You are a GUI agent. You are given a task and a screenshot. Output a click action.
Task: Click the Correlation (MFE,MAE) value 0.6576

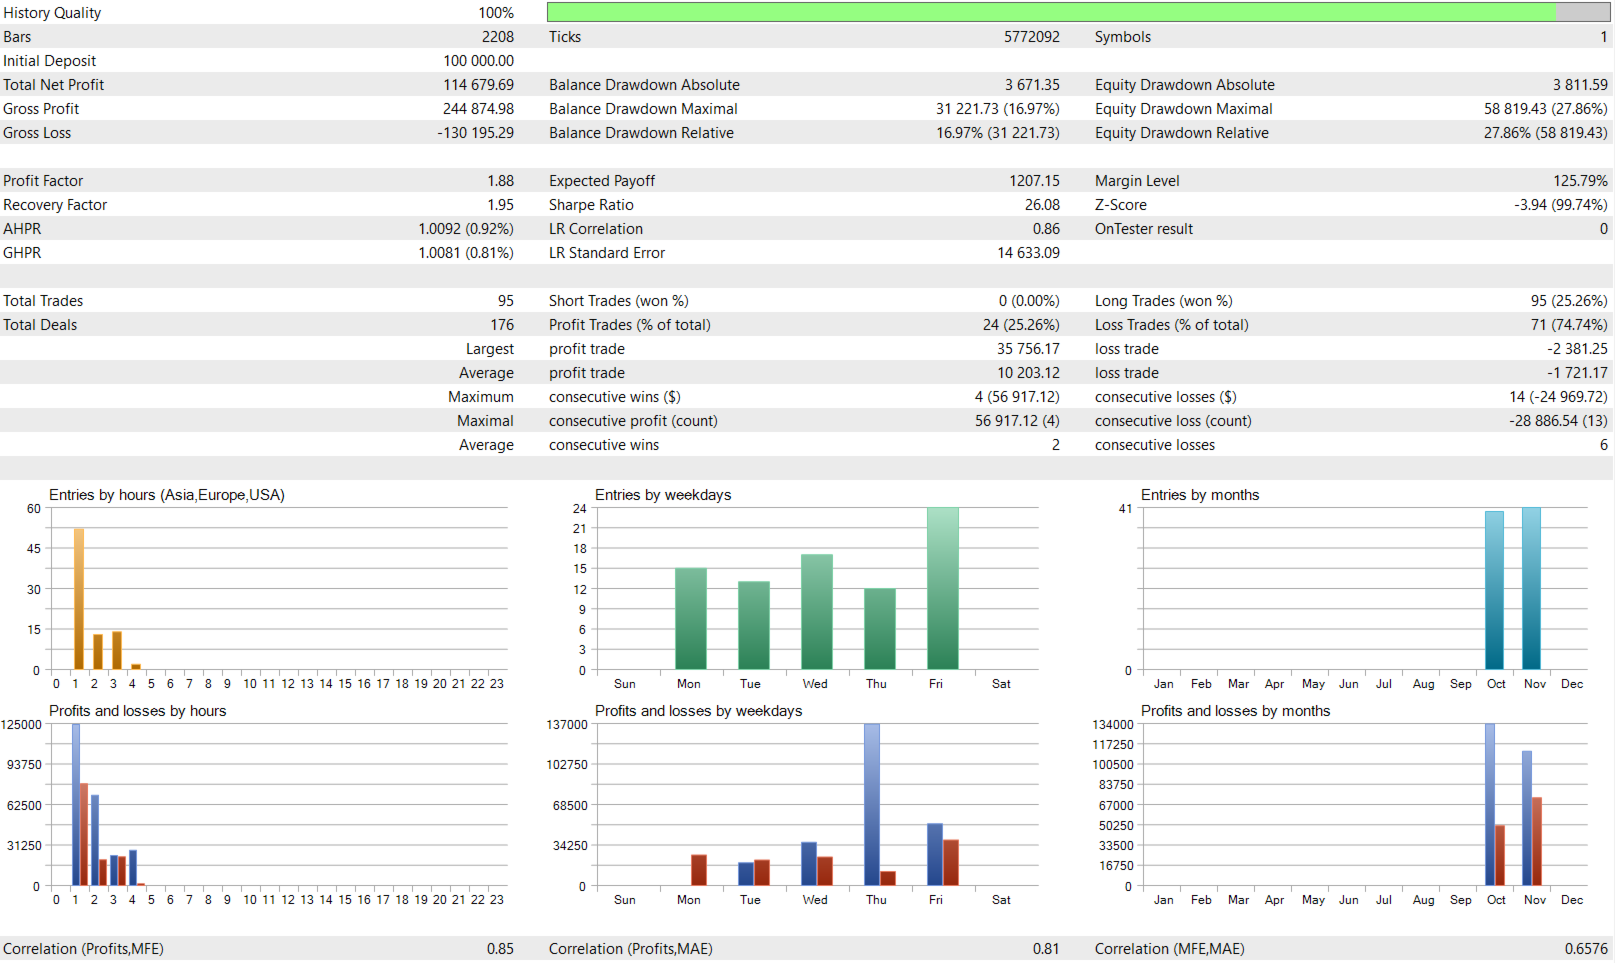[x=1586, y=949]
